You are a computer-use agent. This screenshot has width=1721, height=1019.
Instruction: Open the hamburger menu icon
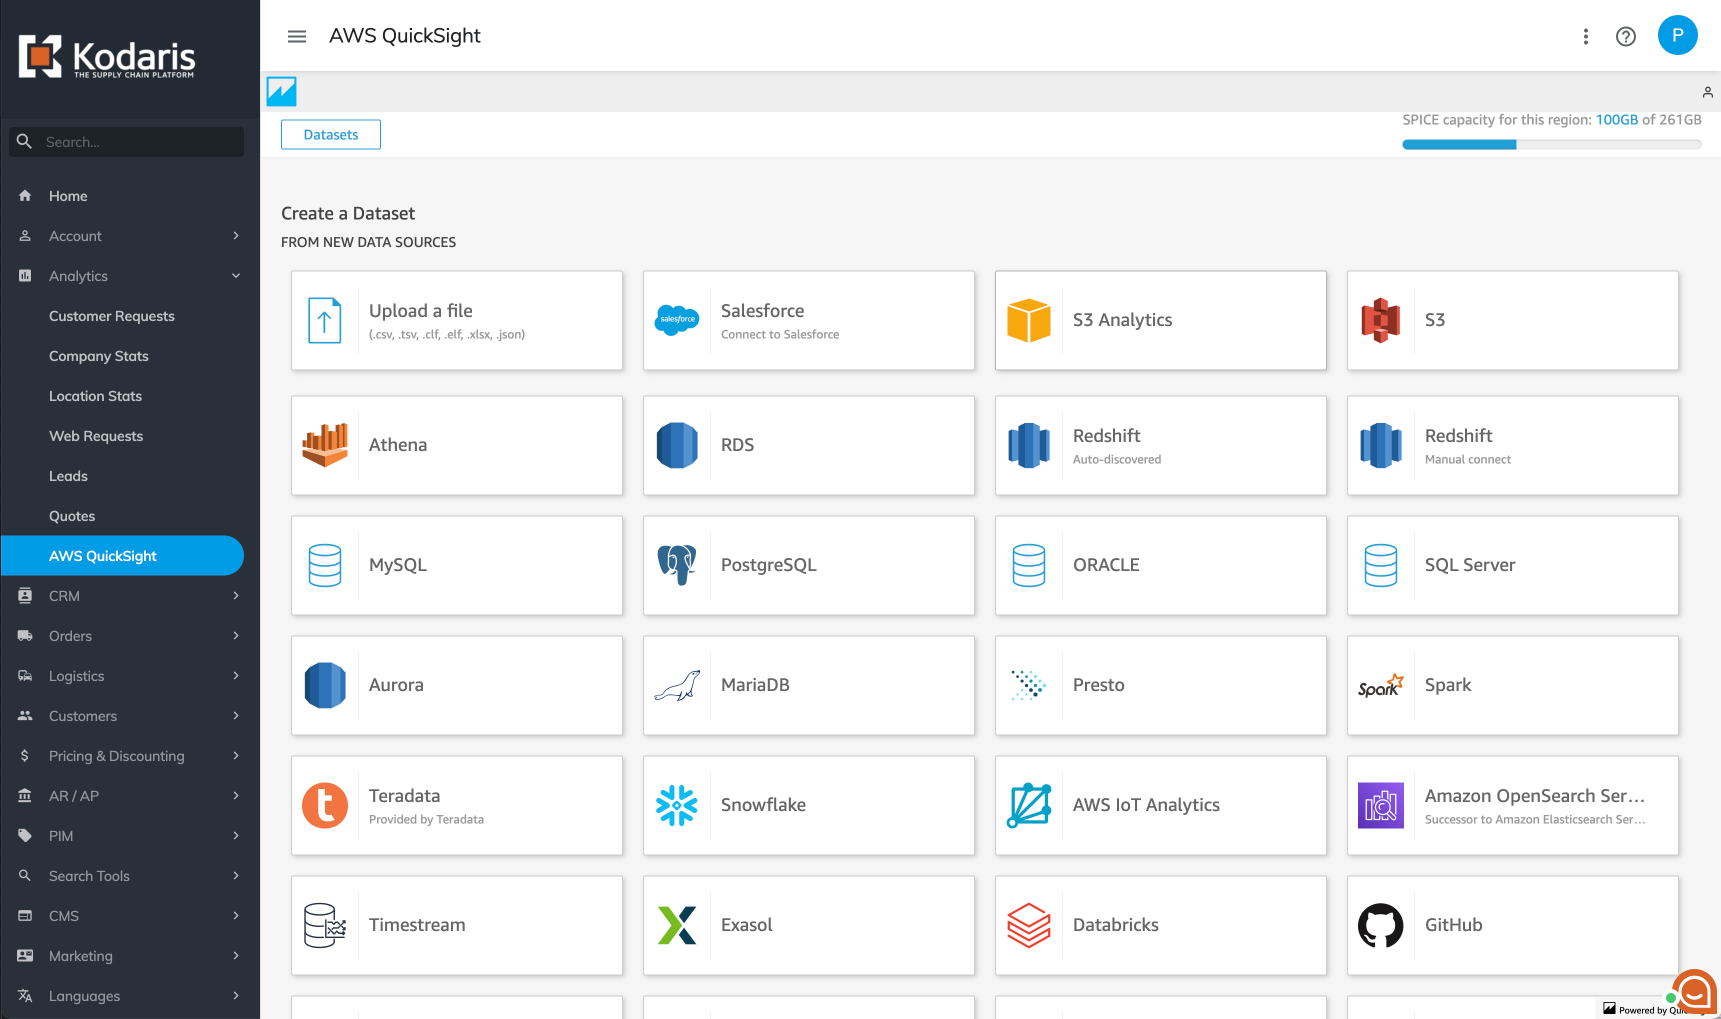tap(297, 36)
